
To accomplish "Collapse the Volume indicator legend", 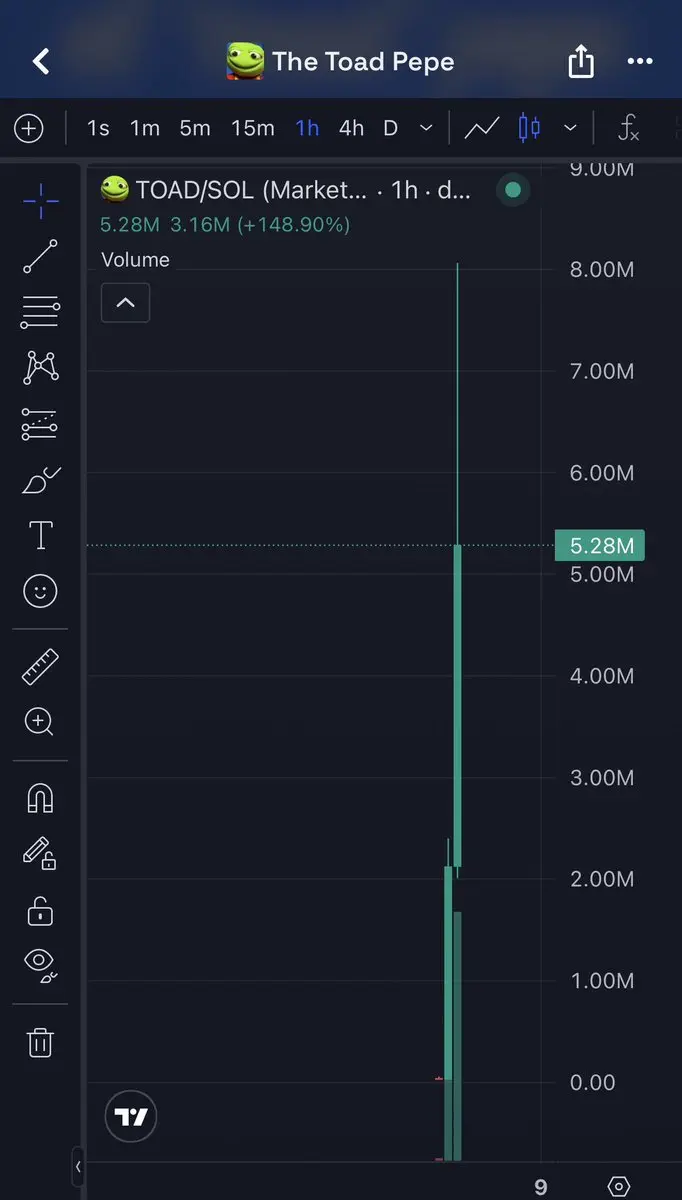I will pyautogui.click(x=125, y=303).
